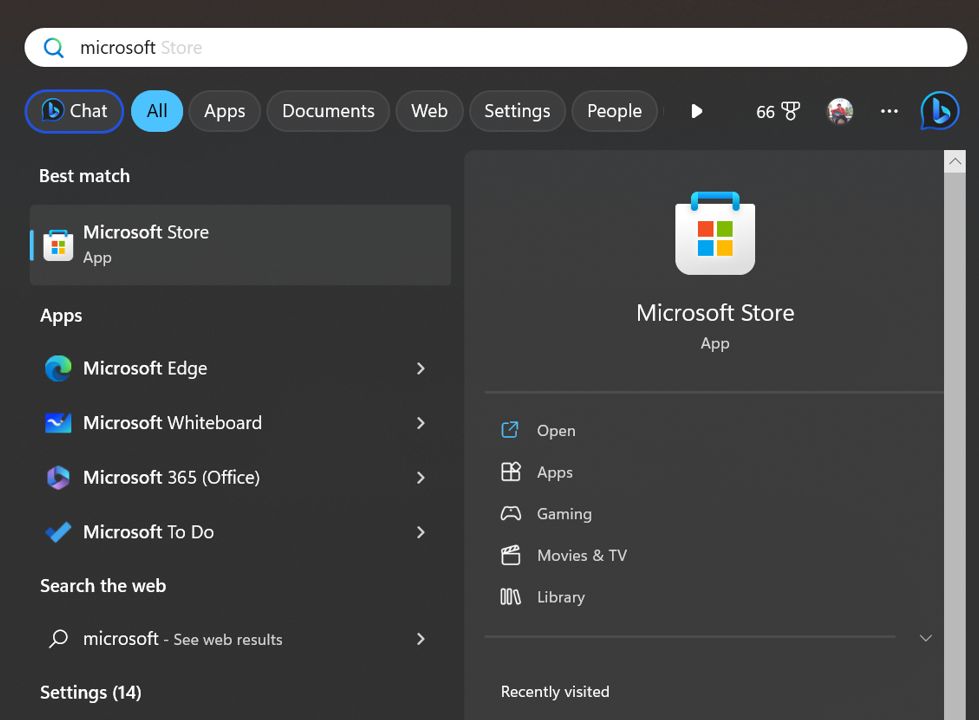Open Microsoft Rewards points 66
This screenshot has height=720, width=979.
pyautogui.click(x=777, y=111)
